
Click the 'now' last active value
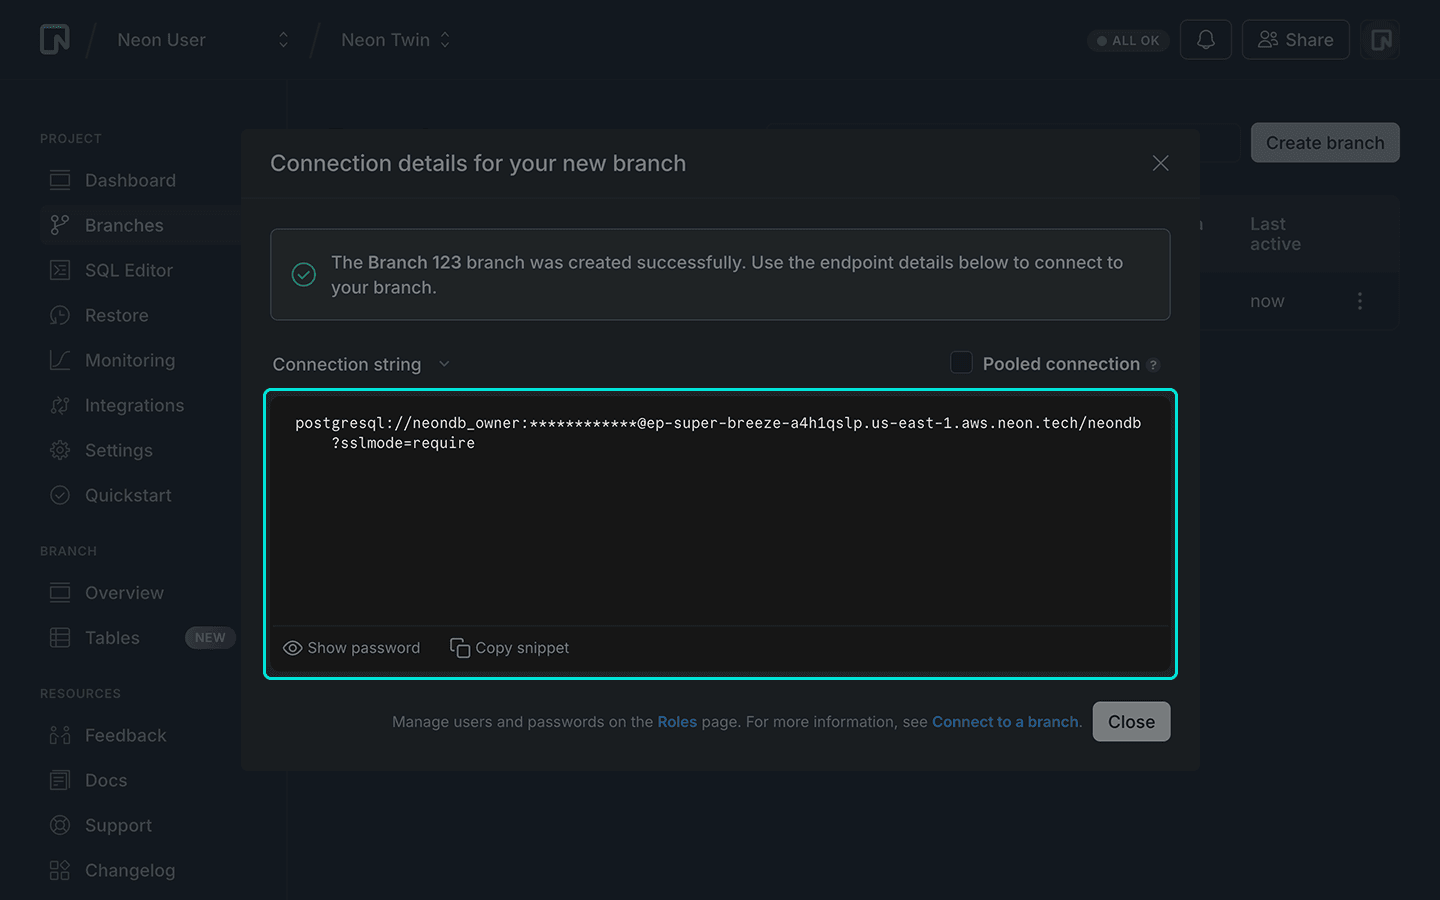tap(1267, 301)
